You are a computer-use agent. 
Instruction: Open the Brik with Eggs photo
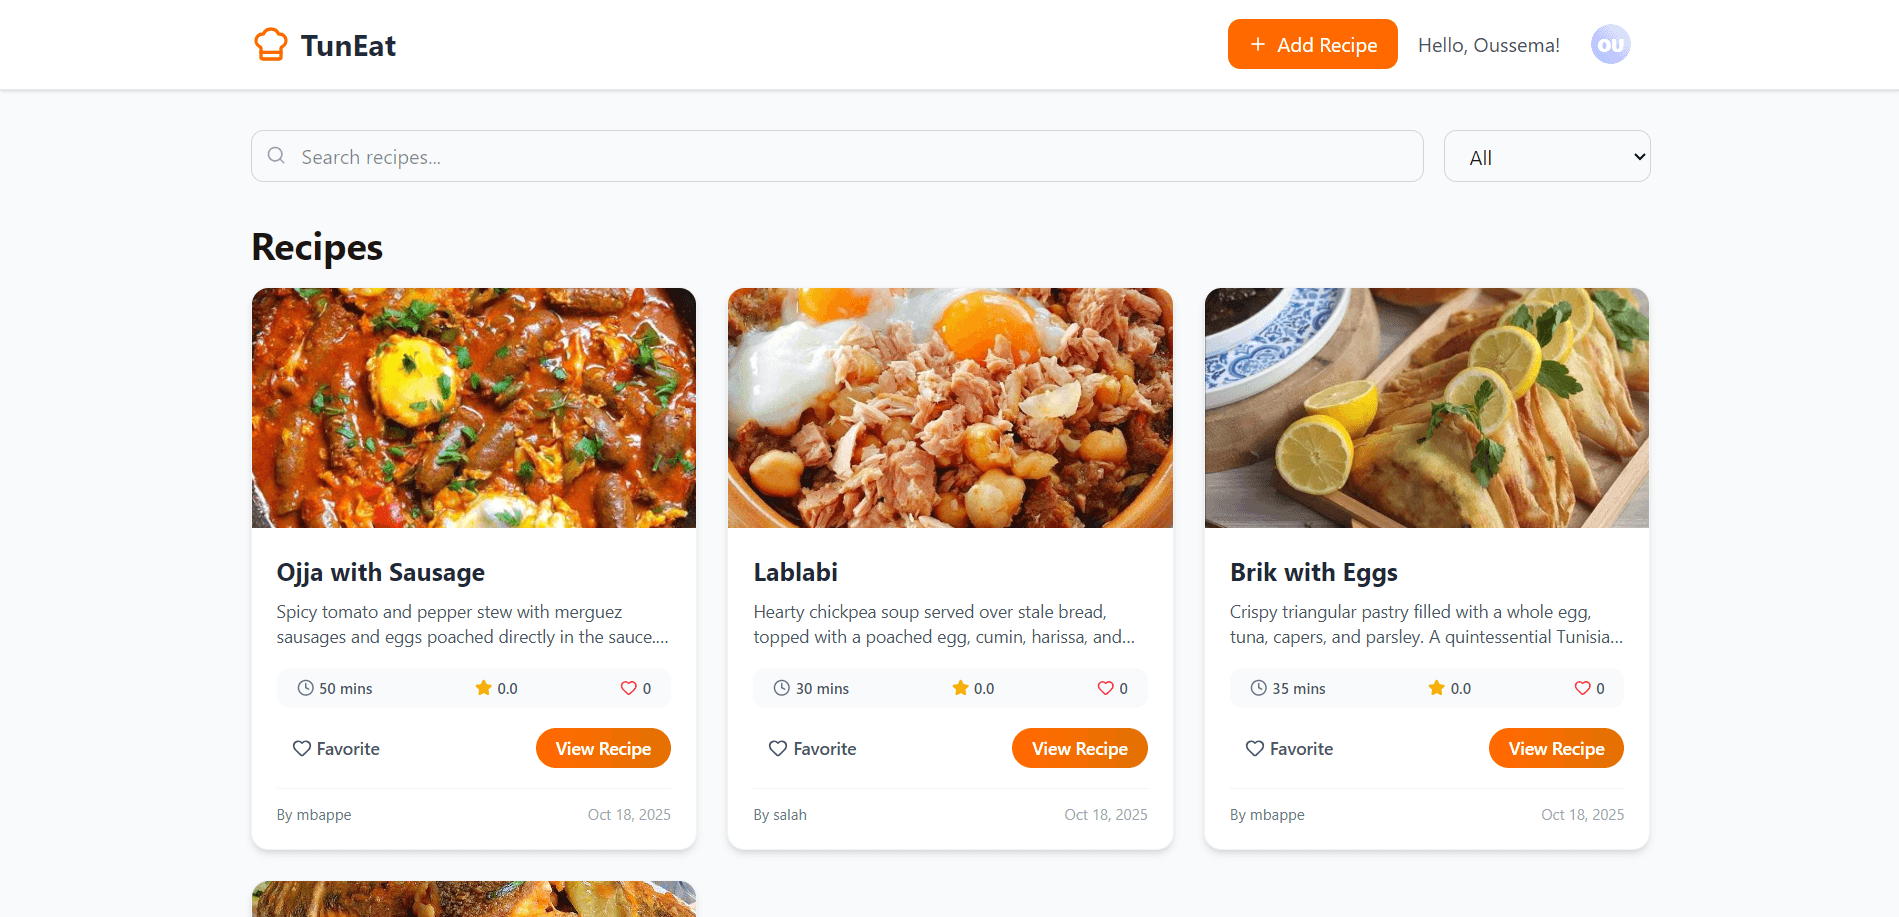tap(1426, 408)
